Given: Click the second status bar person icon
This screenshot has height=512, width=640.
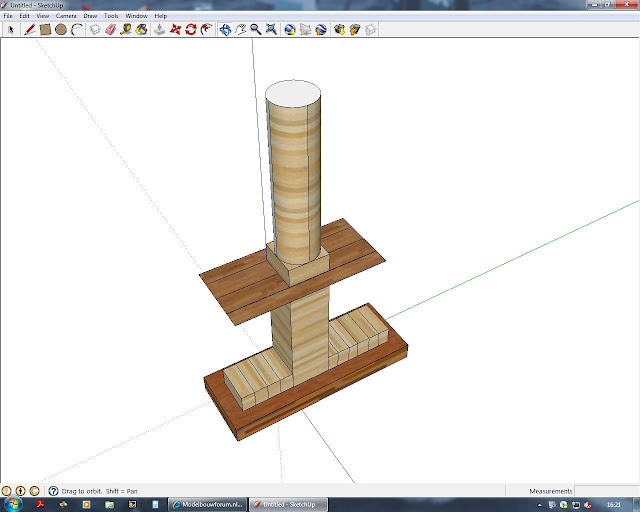Looking at the screenshot, I should [20, 491].
